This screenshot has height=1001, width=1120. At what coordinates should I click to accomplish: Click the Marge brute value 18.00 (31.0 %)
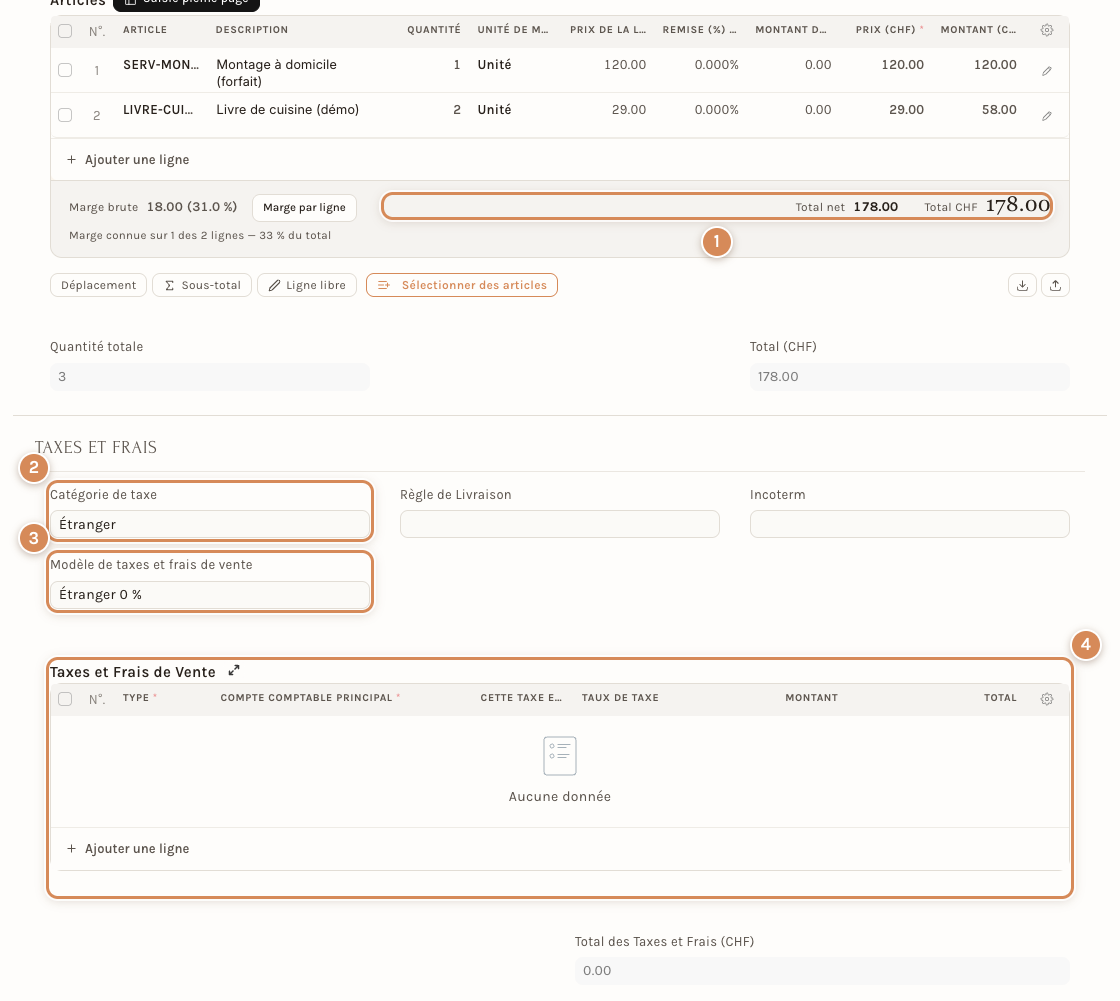tap(192, 206)
